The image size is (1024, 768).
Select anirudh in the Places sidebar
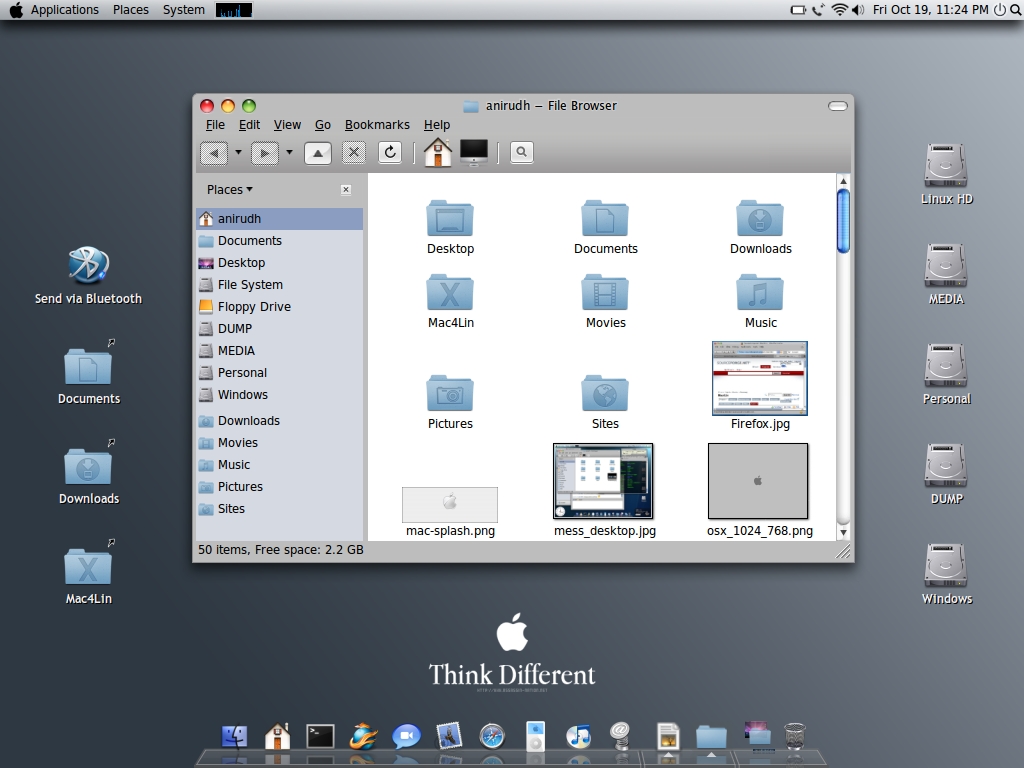coord(280,219)
